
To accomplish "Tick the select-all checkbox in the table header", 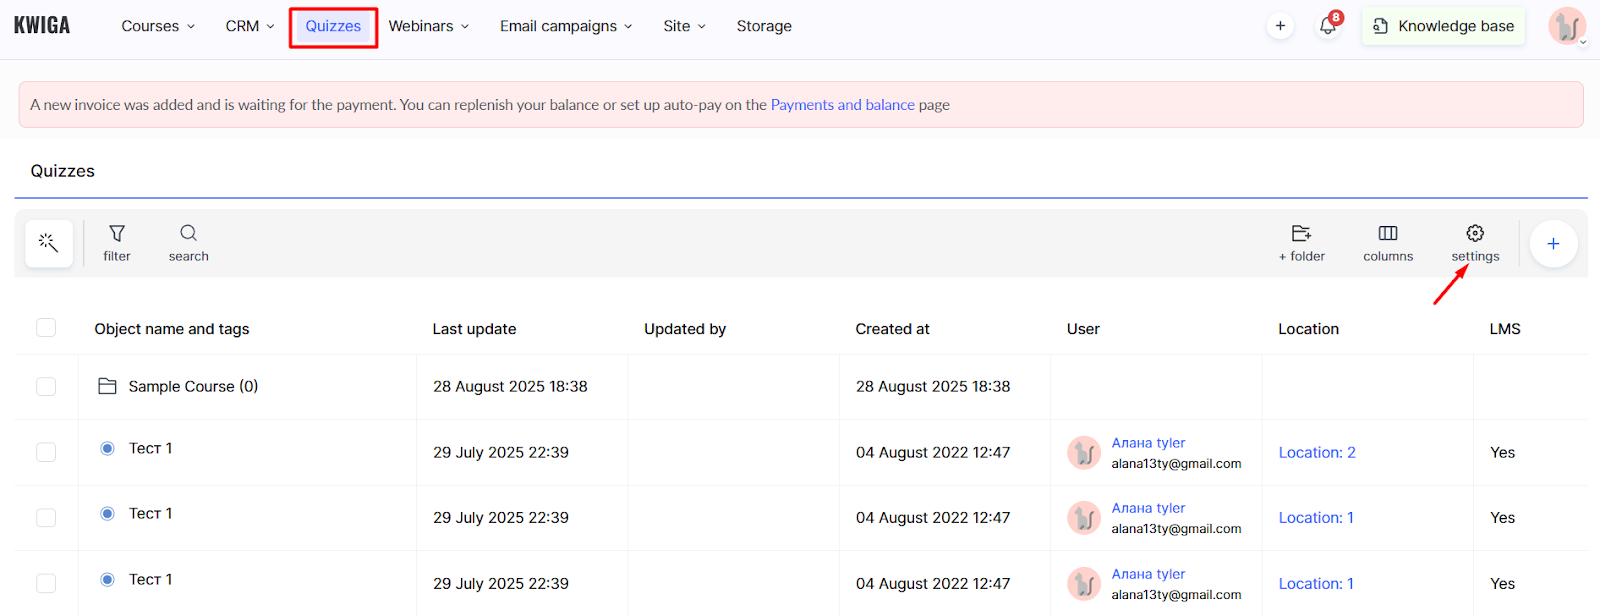I will coord(46,328).
